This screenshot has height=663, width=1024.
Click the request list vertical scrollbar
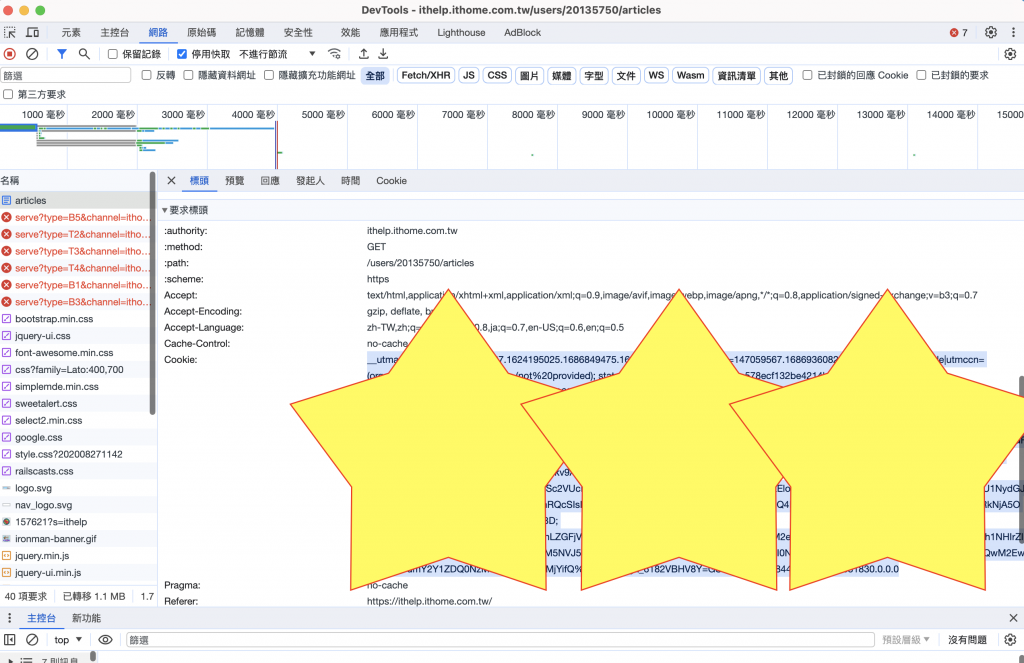point(153,294)
